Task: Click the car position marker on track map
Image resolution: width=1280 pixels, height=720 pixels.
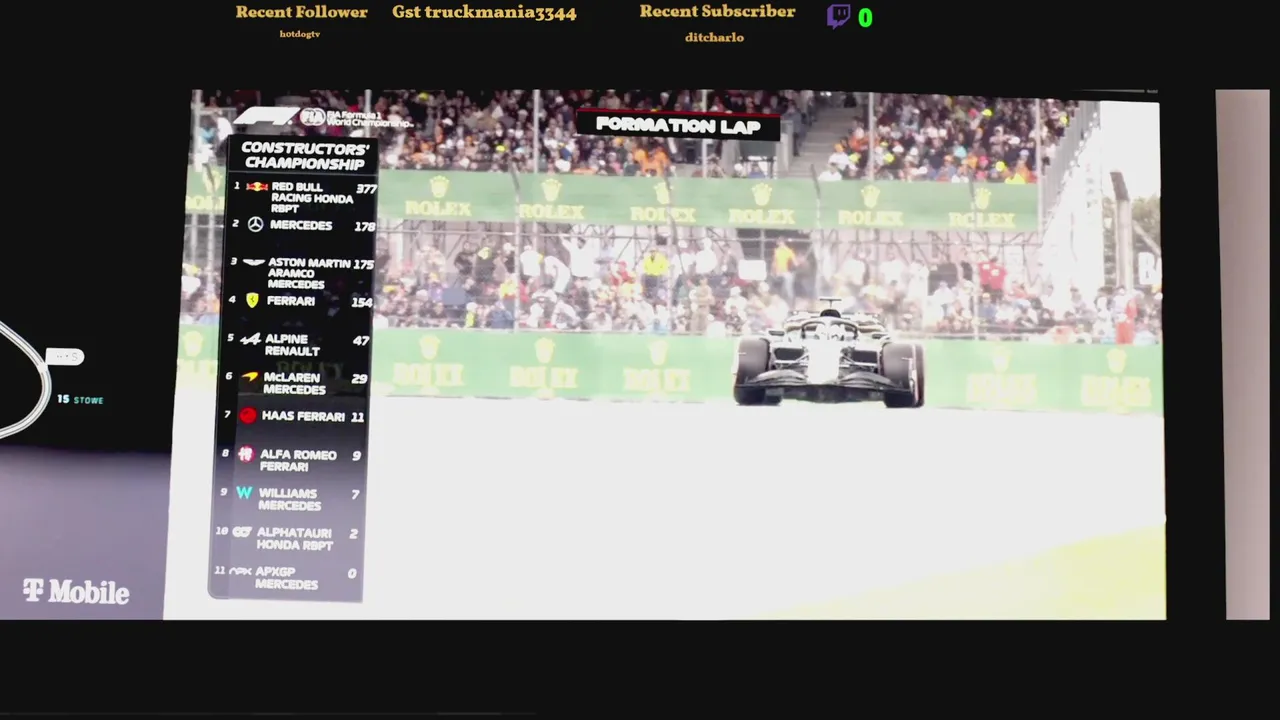Action: (64, 356)
